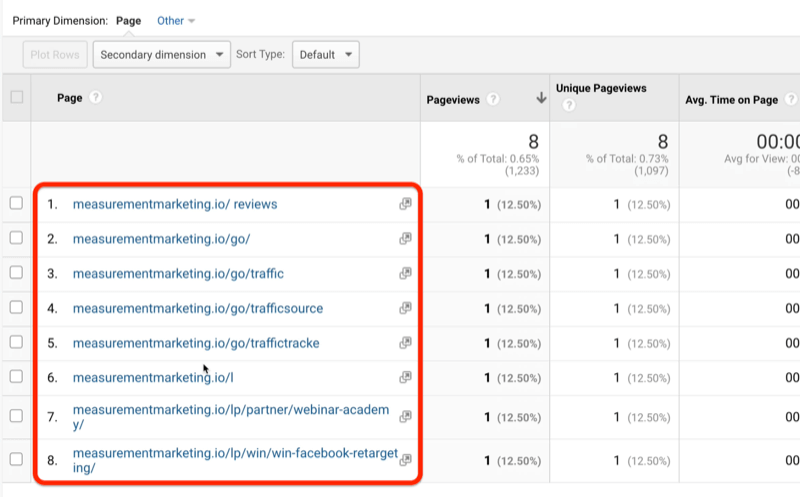Open measurementmarketing.io/ reviews page link
The height and width of the screenshot is (497, 800).
[x=175, y=204]
